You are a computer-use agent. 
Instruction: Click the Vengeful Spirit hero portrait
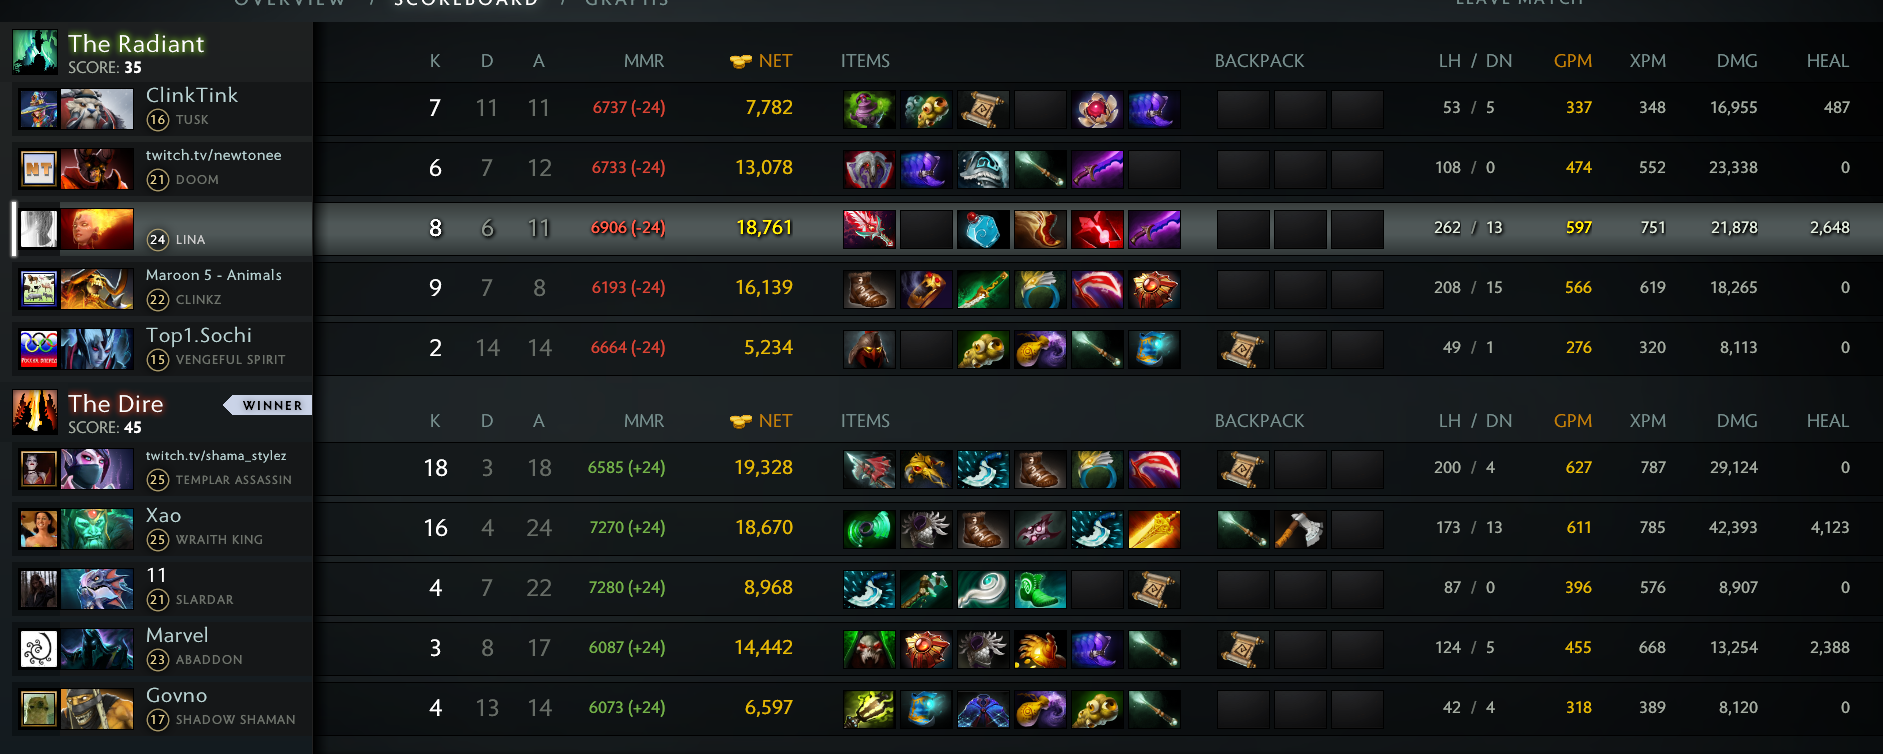pyautogui.click(x=97, y=349)
